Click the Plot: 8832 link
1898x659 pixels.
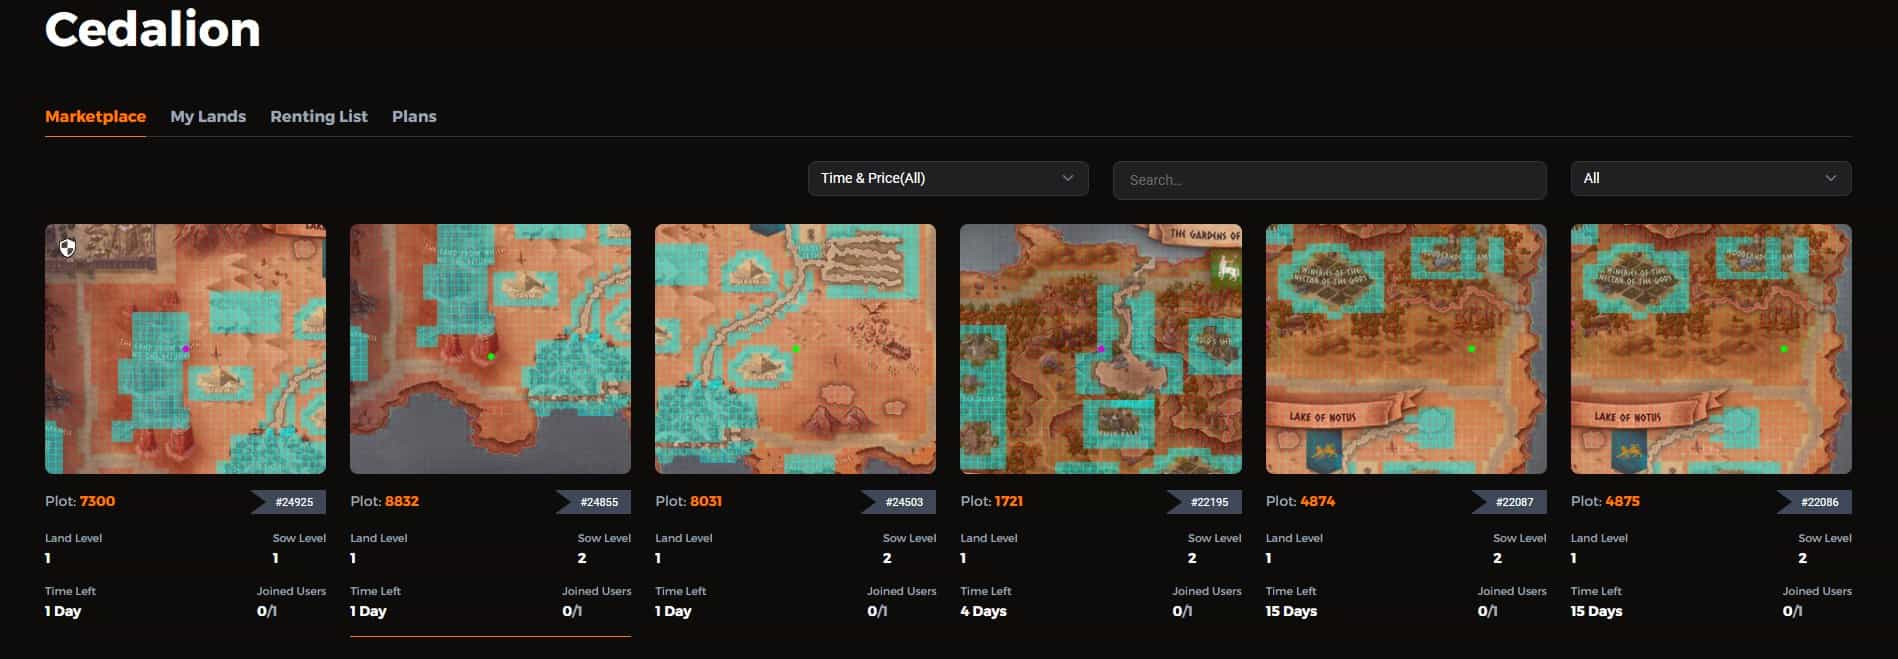pos(384,501)
